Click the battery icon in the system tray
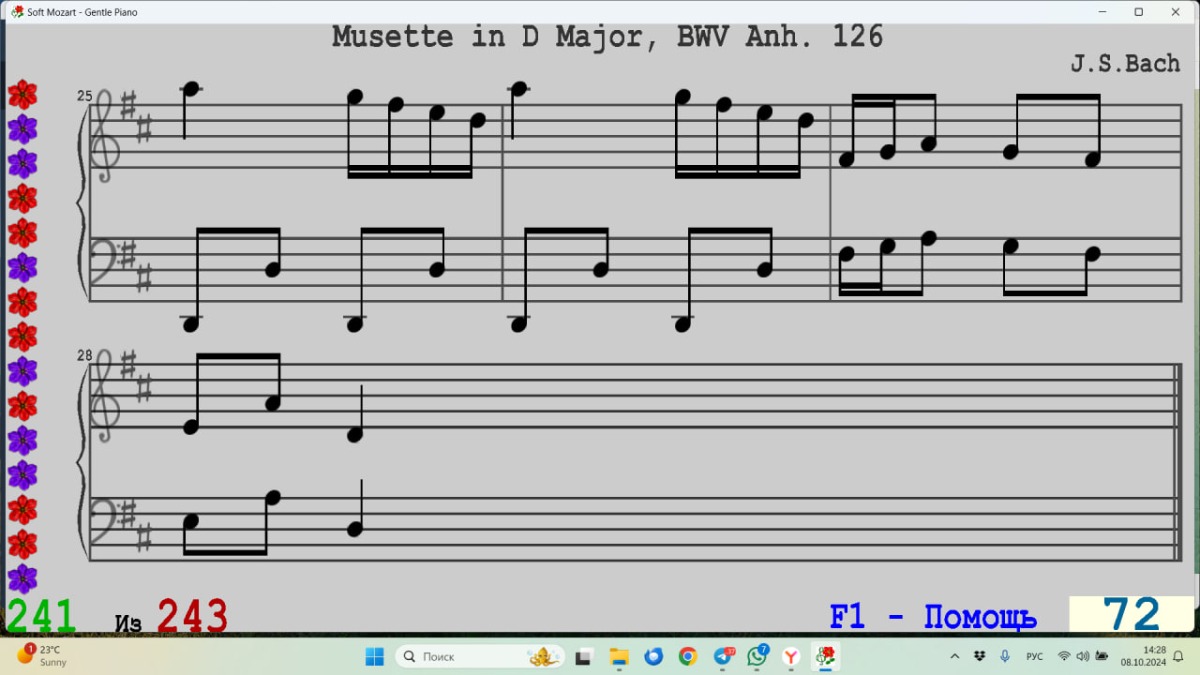 click(1100, 656)
